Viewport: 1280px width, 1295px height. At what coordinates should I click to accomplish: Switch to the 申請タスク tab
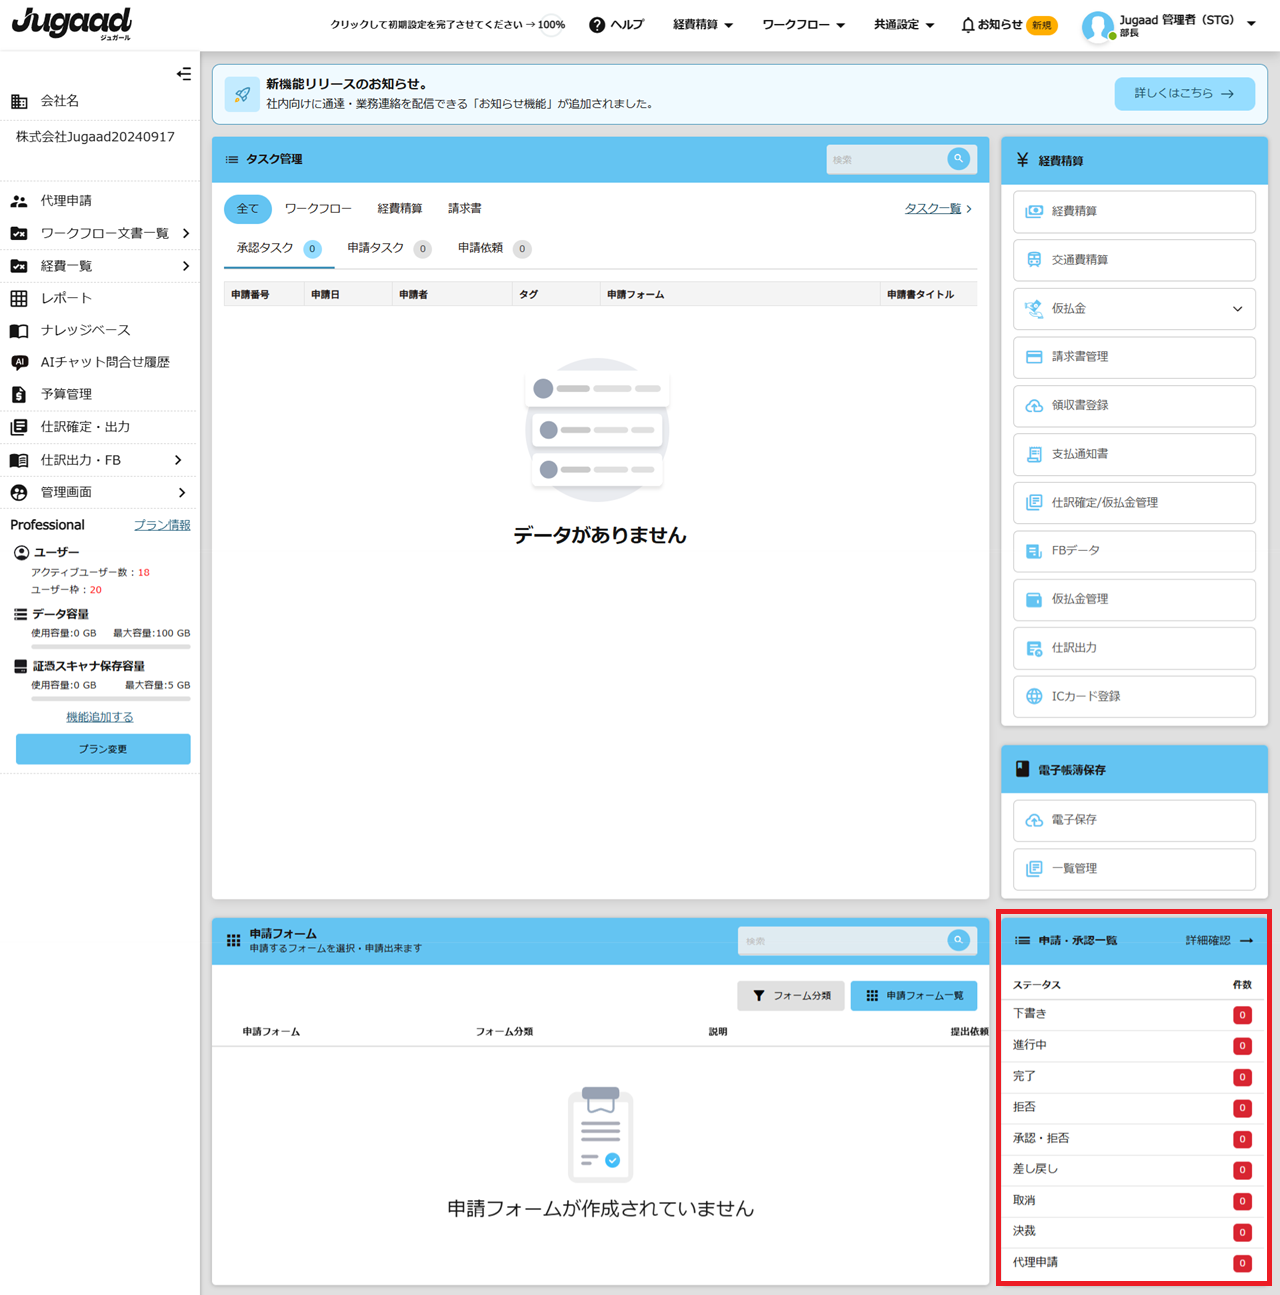[x=376, y=248]
